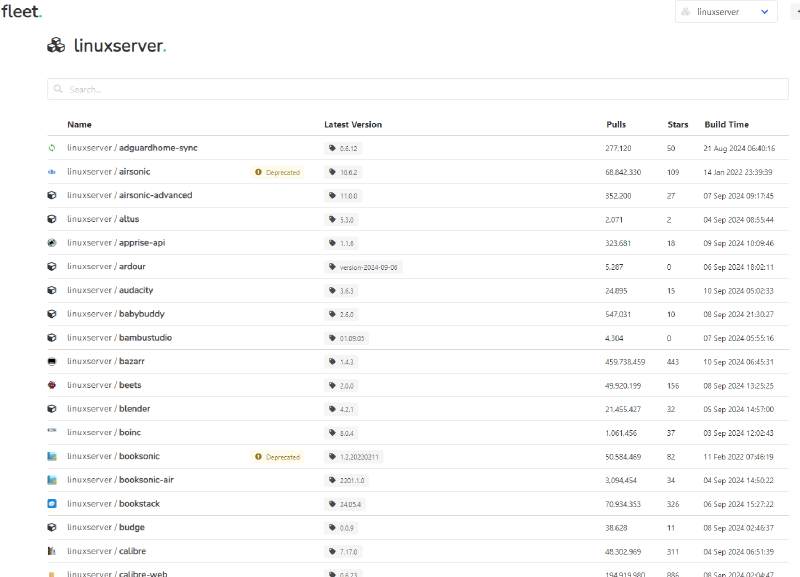The width and height of the screenshot is (800, 577).
Task: Click the fleet logo
Action: coord(21,11)
